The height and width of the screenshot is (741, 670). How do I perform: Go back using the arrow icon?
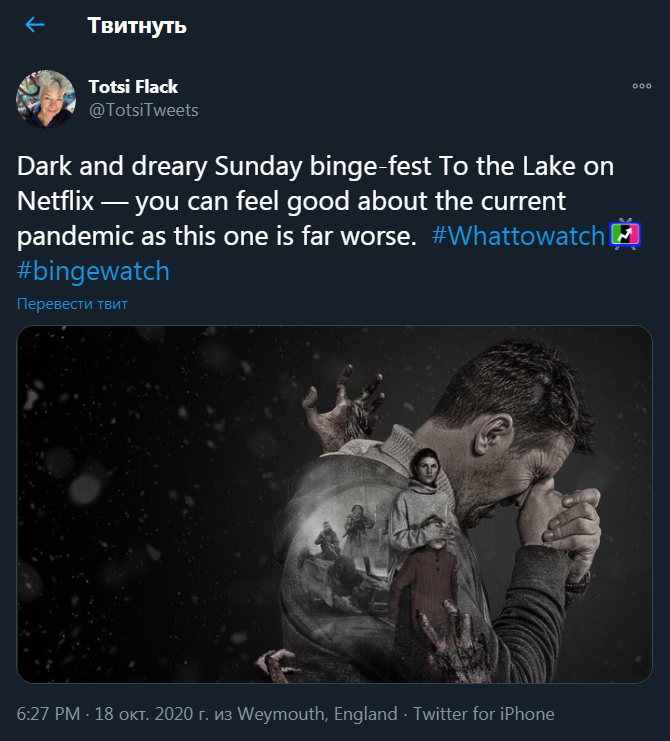[35, 25]
